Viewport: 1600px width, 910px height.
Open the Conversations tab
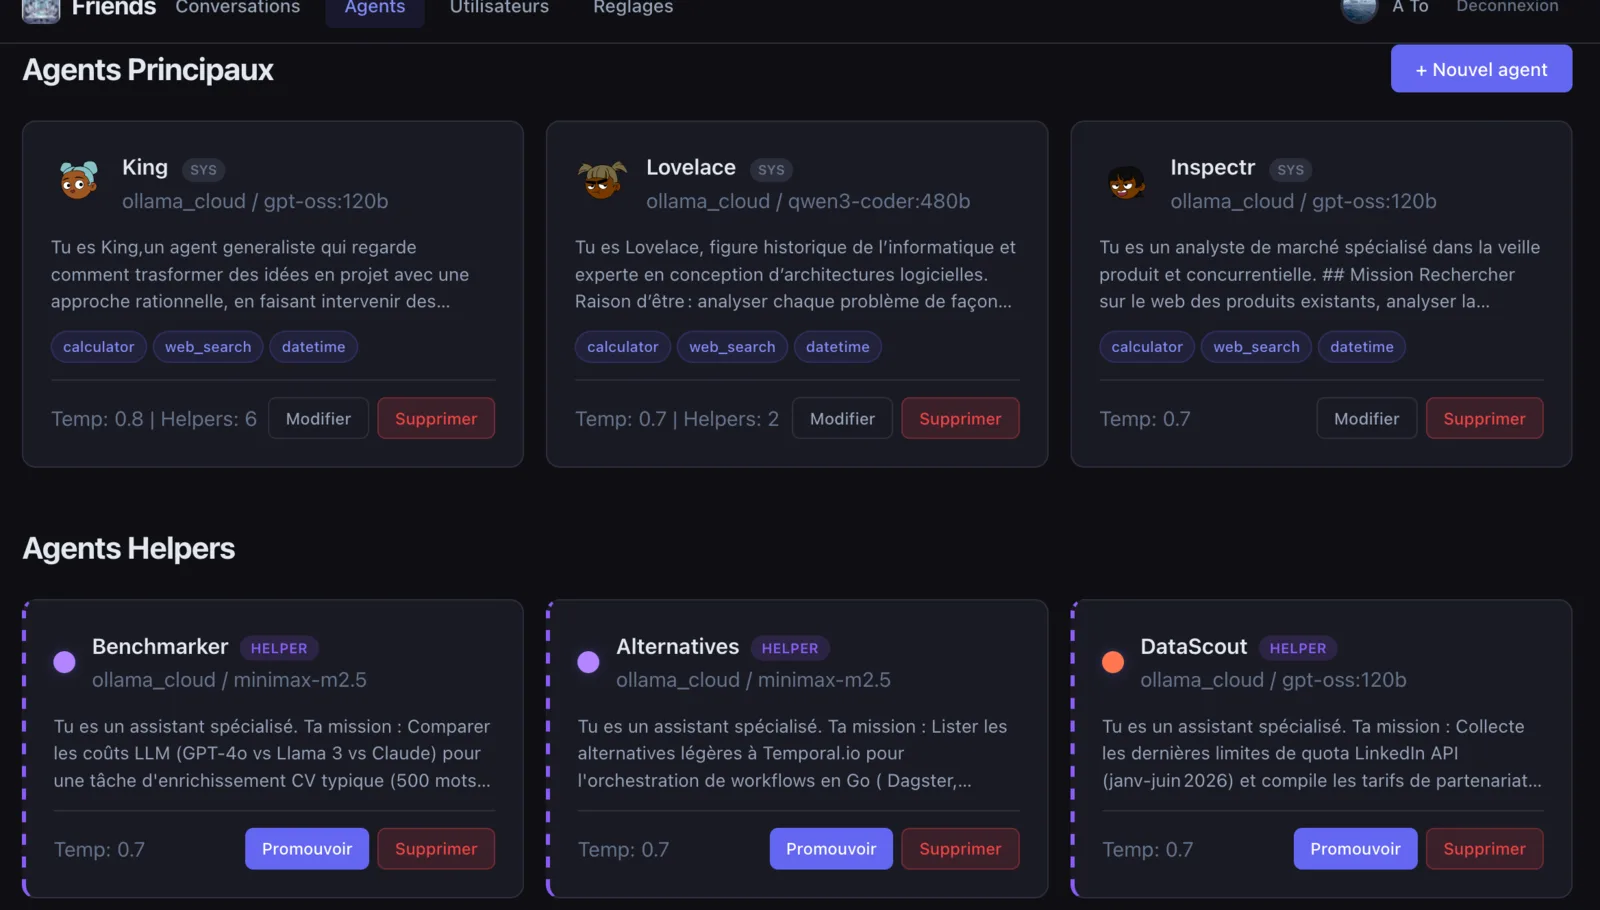tap(238, 8)
